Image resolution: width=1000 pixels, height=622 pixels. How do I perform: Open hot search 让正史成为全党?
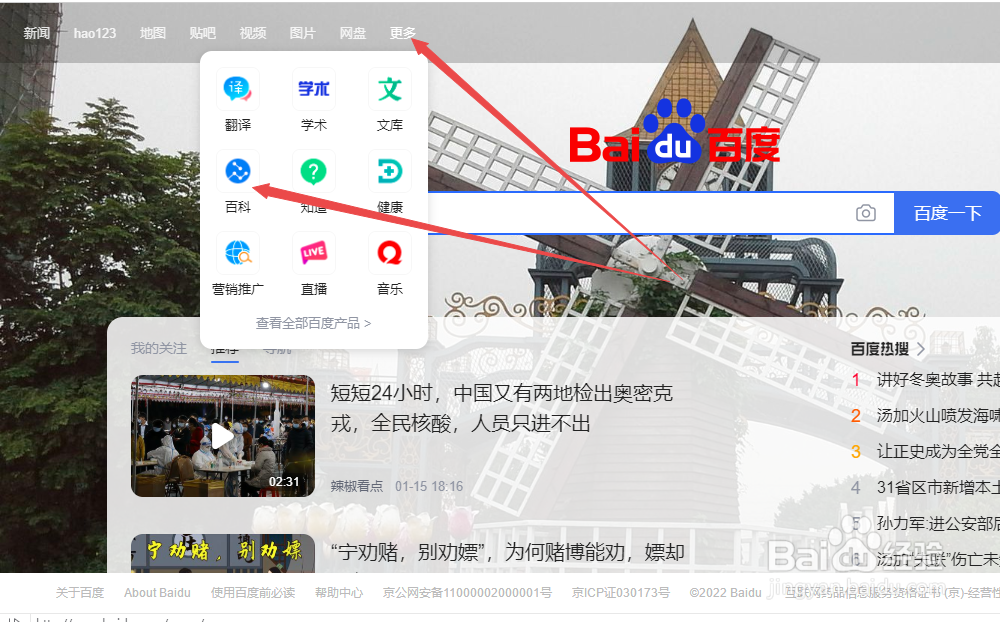(x=938, y=452)
